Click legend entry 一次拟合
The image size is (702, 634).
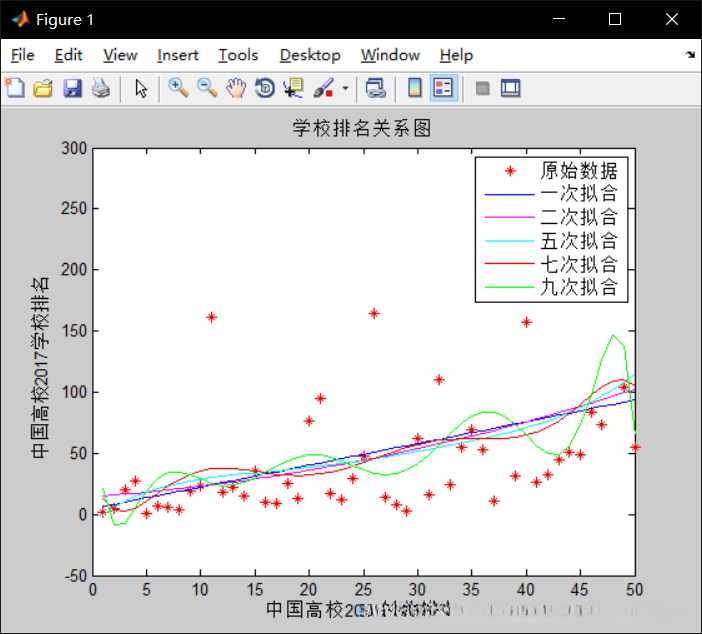point(579,194)
